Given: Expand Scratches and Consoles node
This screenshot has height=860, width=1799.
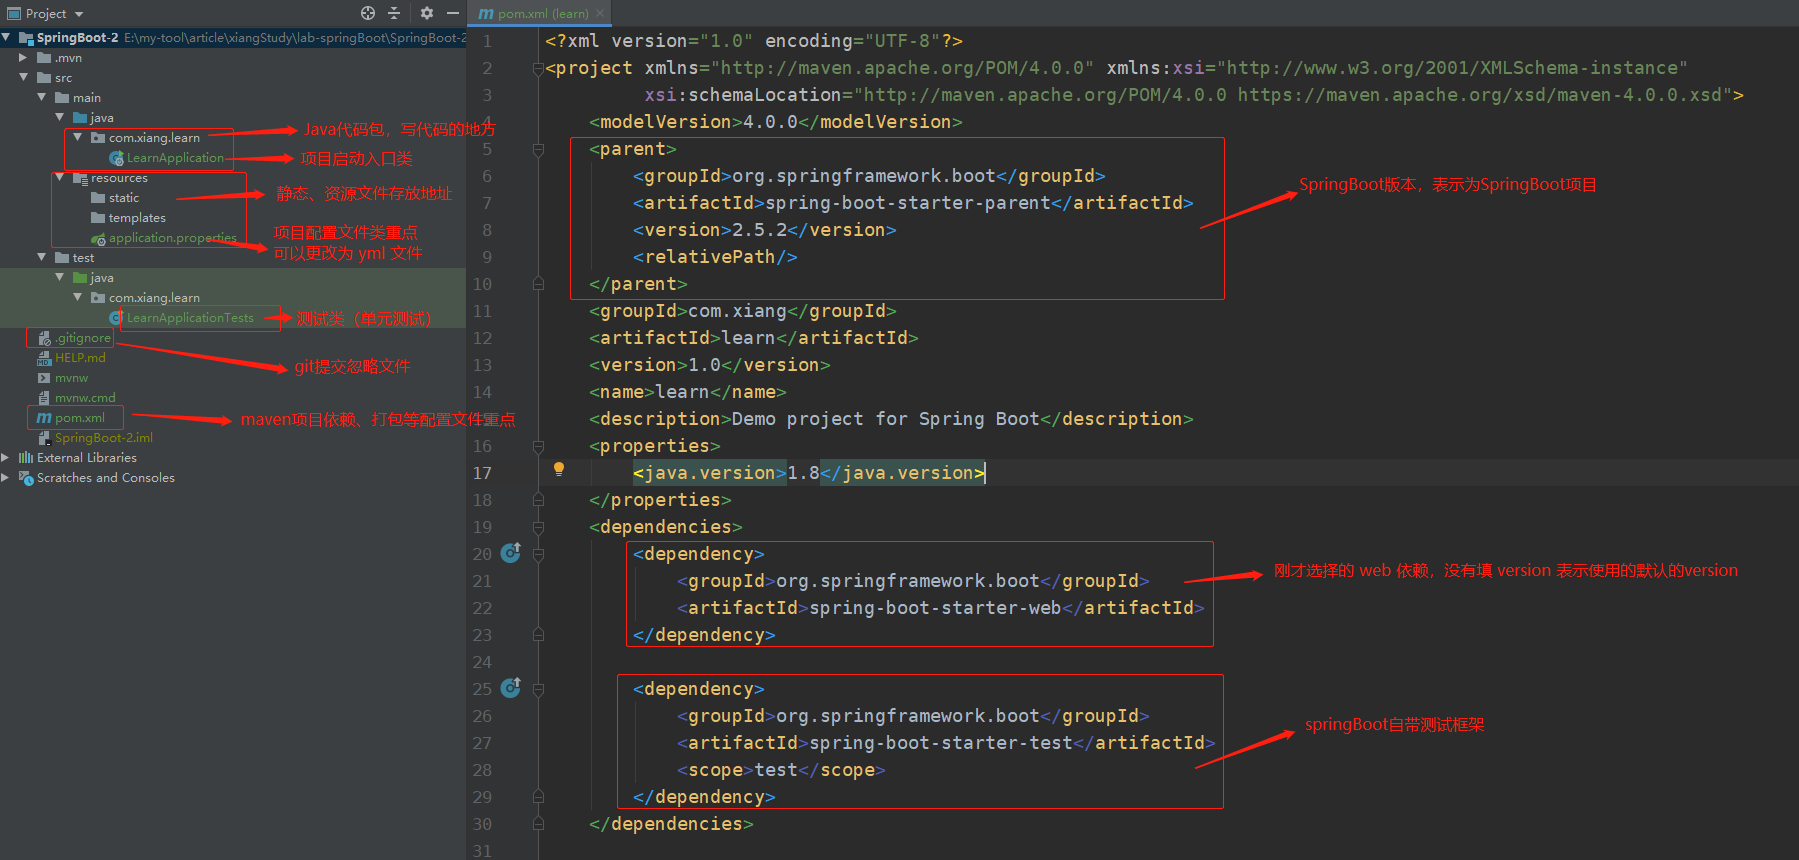Looking at the screenshot, I should pyautogui.click(x=6, y=477).
